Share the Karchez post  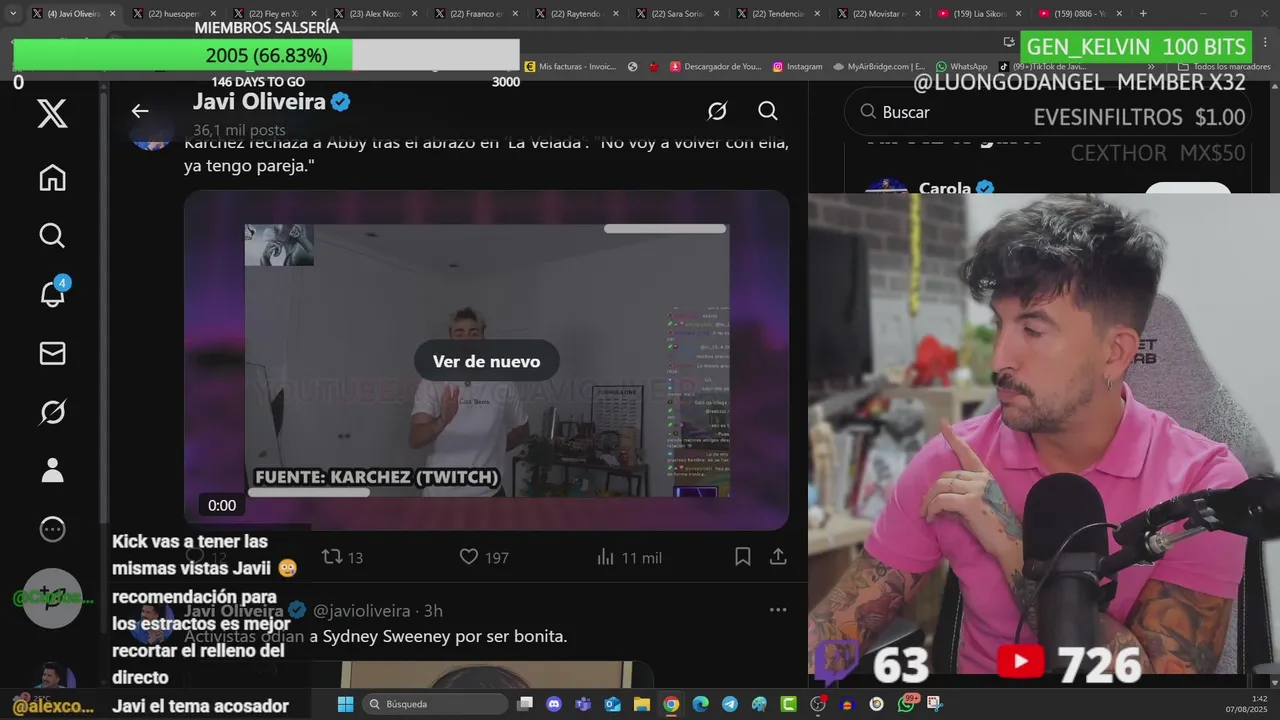[x=778, y=557]
